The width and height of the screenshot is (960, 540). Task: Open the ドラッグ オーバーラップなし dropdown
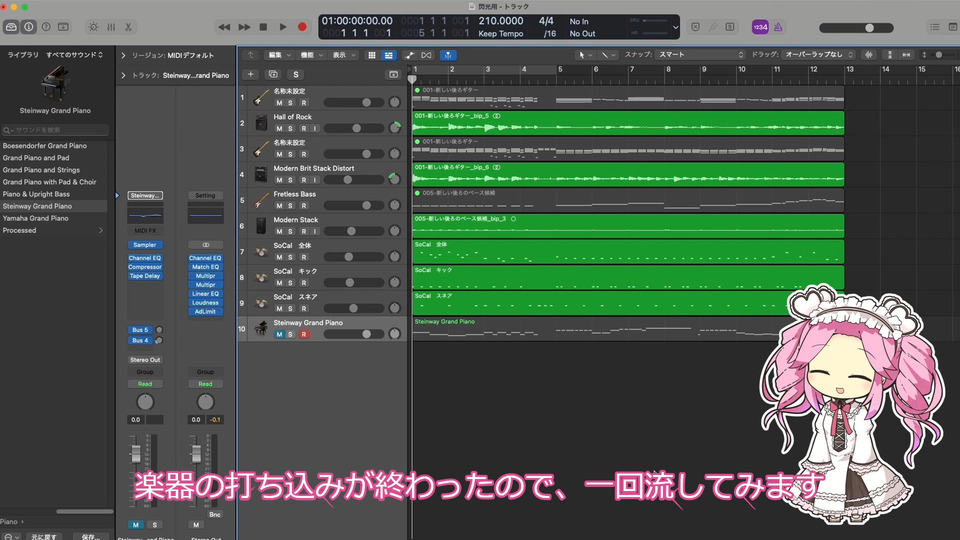[x=819, y=55]
